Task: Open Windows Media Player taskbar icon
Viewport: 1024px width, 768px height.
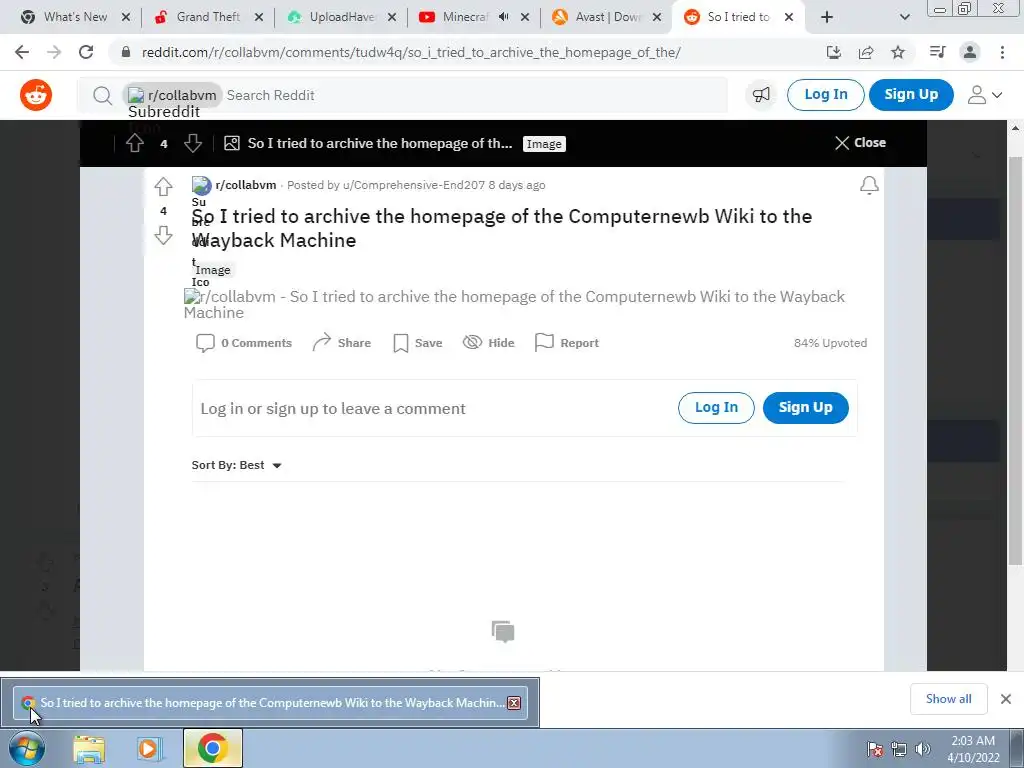Action: [x=150, y=748]
